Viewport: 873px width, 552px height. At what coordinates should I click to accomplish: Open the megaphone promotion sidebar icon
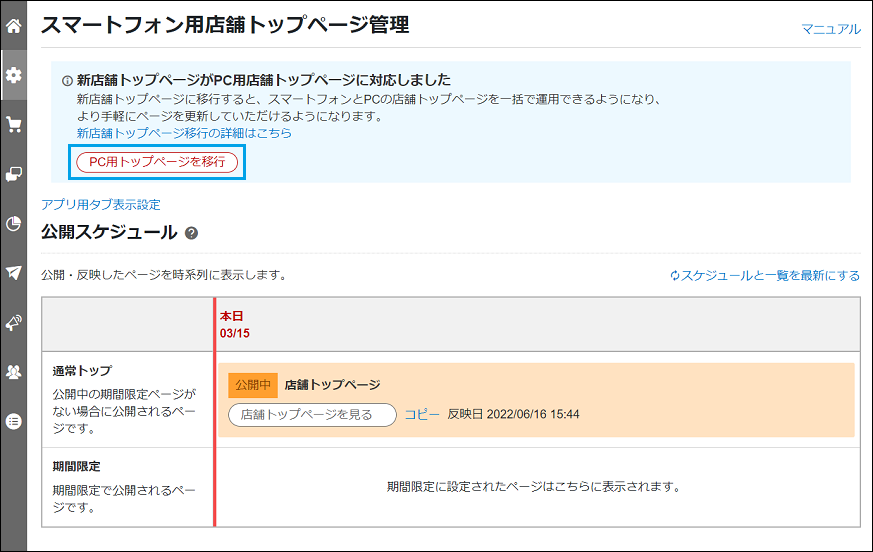tap(13, 322)
